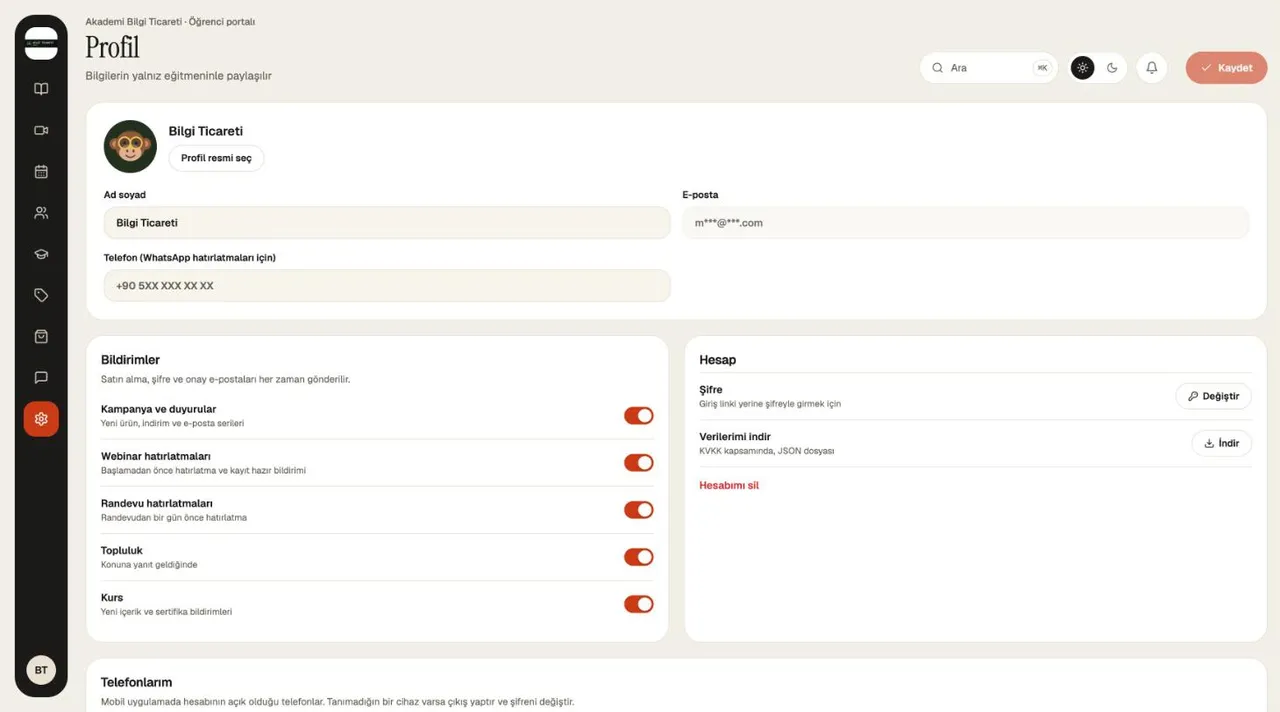Open the graduation cap sidebar icon
Screen dimensions: 1280x712
tap(41, 254)
